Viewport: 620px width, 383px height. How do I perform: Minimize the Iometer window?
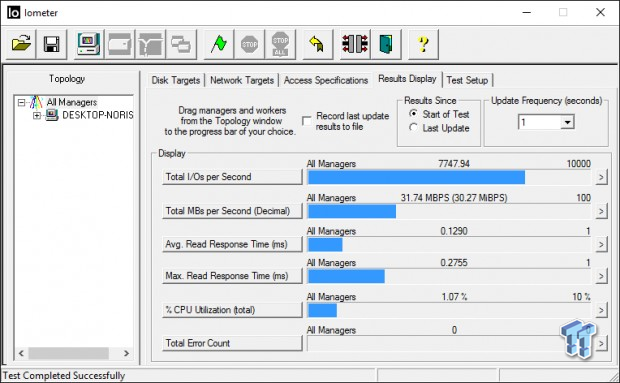526,12
